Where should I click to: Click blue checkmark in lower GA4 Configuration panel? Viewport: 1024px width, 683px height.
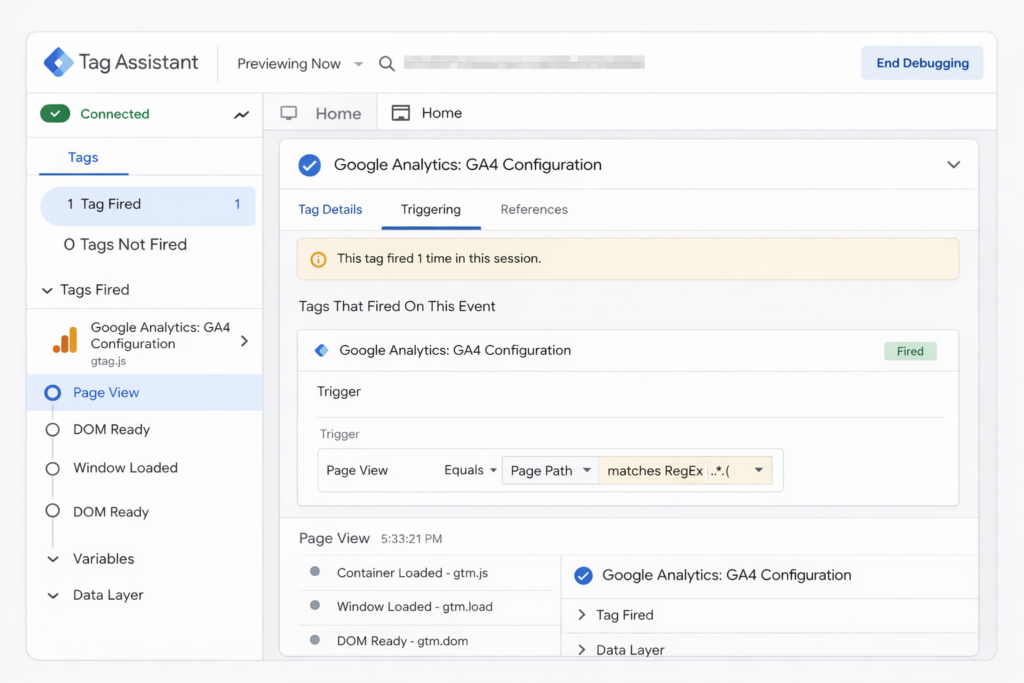click(x=583, y=575)
